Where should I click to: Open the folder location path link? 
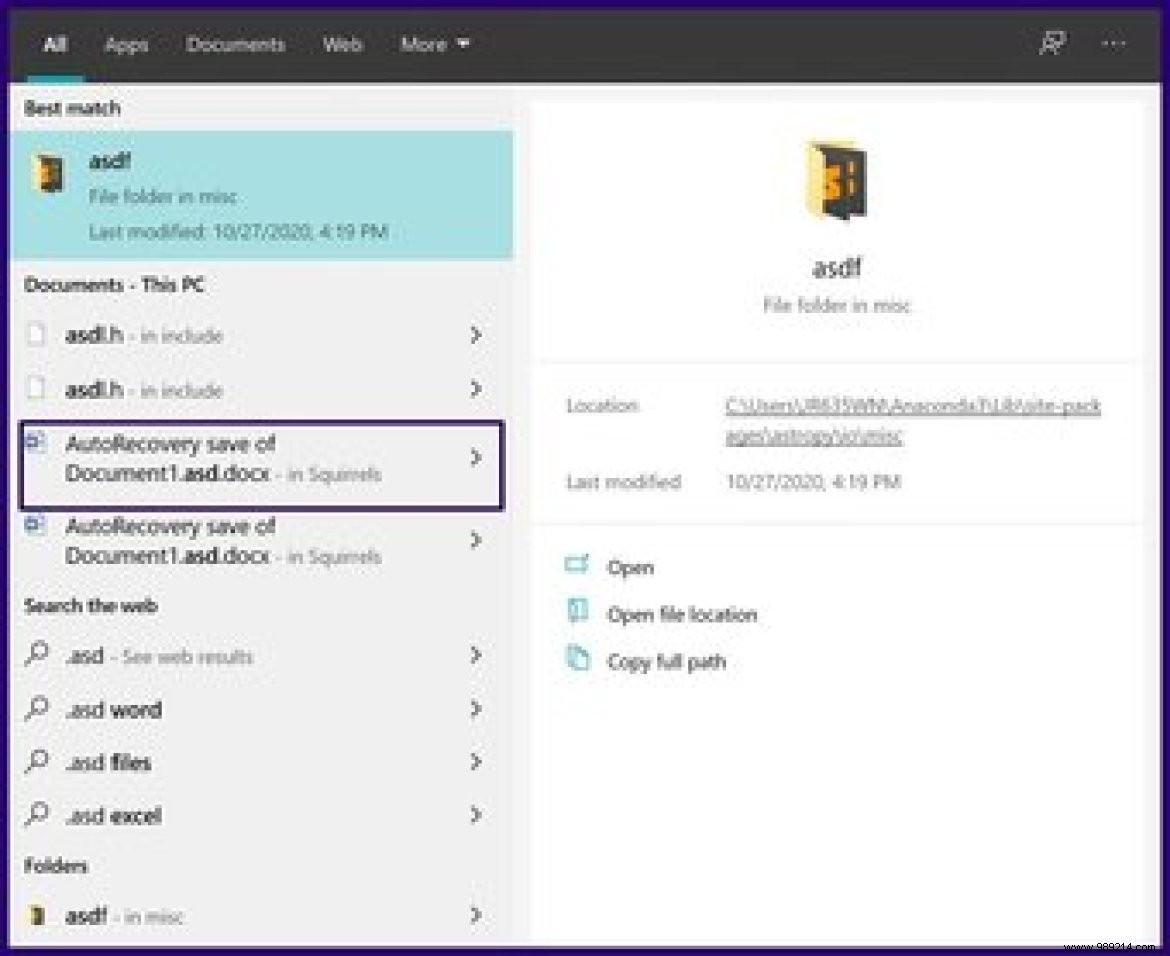coord(912,421)
